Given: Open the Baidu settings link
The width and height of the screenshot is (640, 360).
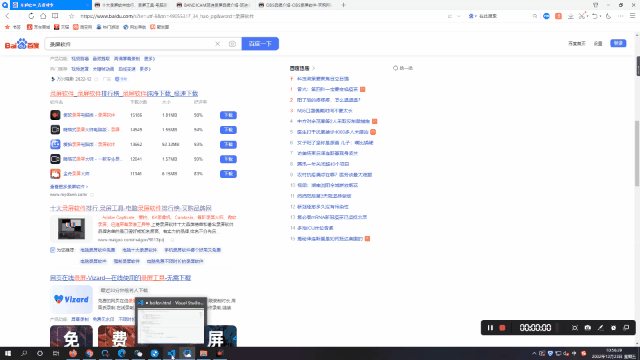Looking at the screenshot, I should tap(598, 44).
